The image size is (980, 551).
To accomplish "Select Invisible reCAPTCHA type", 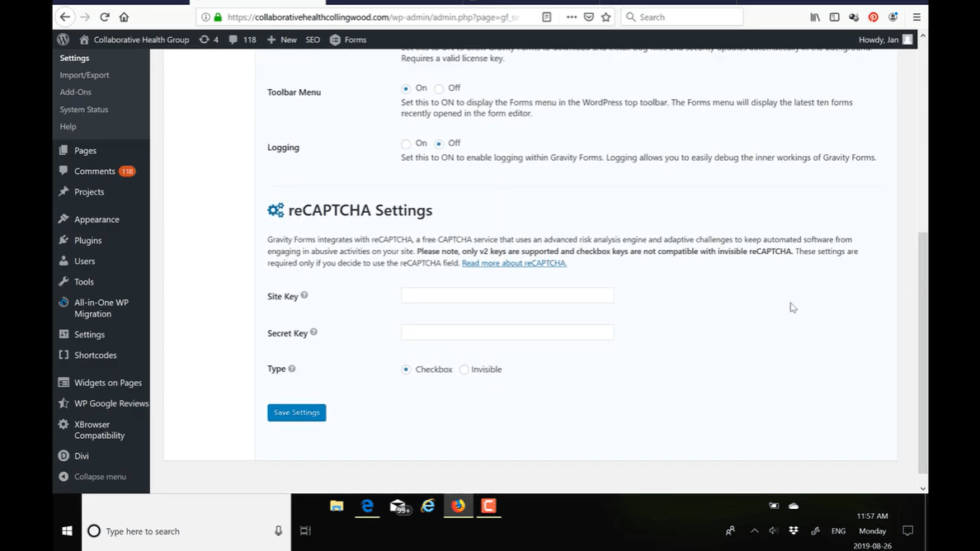I will [464, 369].
